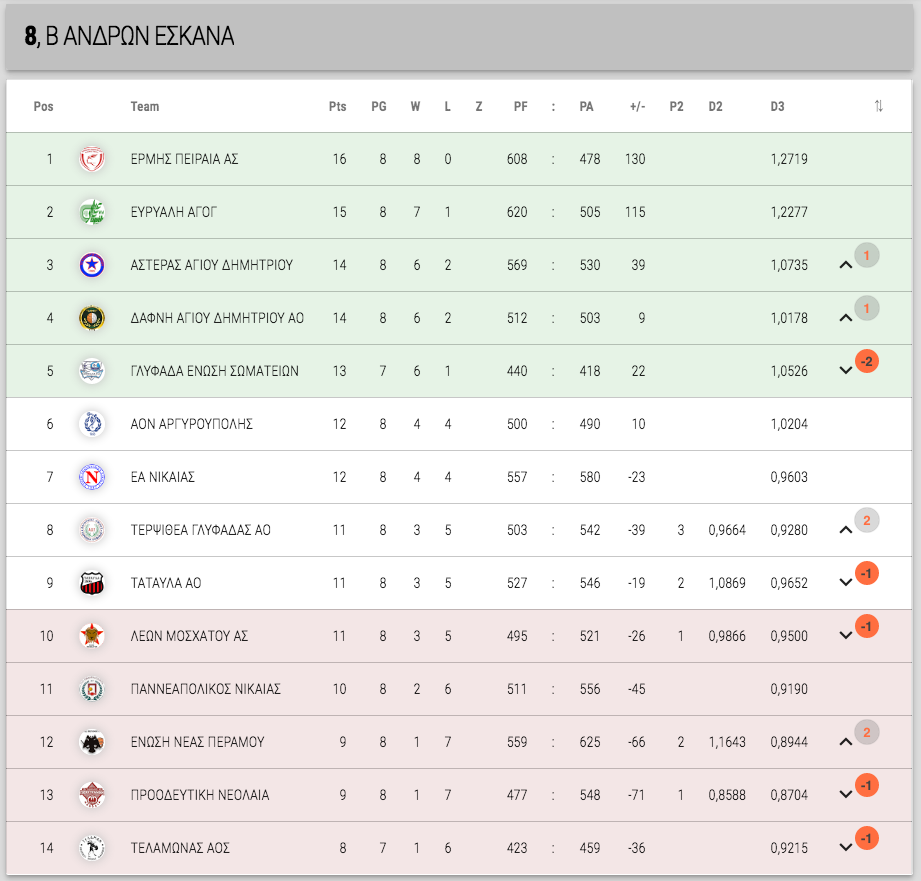Open the ΠΑΝΝΕΑΠΟΛΙΚΟΣ ΝΙΚΑΙΑΣ team name link

(206, 689)
